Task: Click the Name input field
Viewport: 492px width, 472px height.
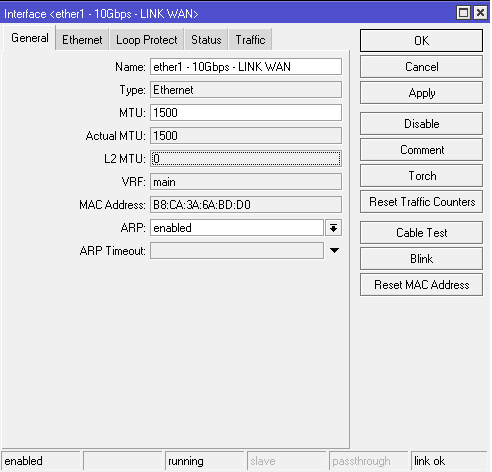Action: (246, 67)
